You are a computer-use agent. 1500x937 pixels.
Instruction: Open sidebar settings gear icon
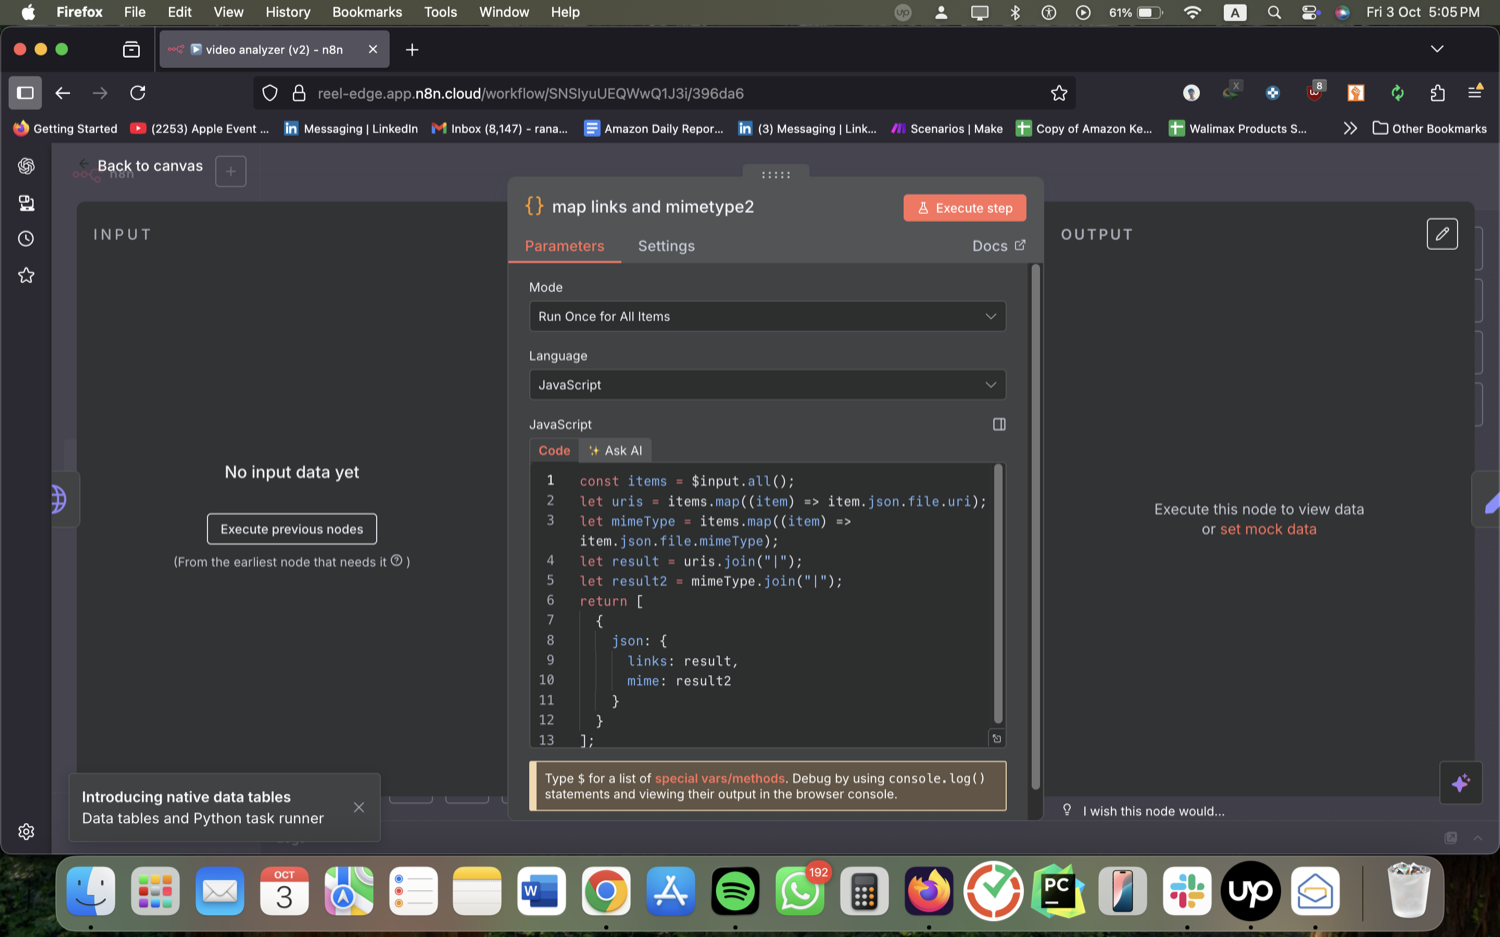click(x=26, y=832)
